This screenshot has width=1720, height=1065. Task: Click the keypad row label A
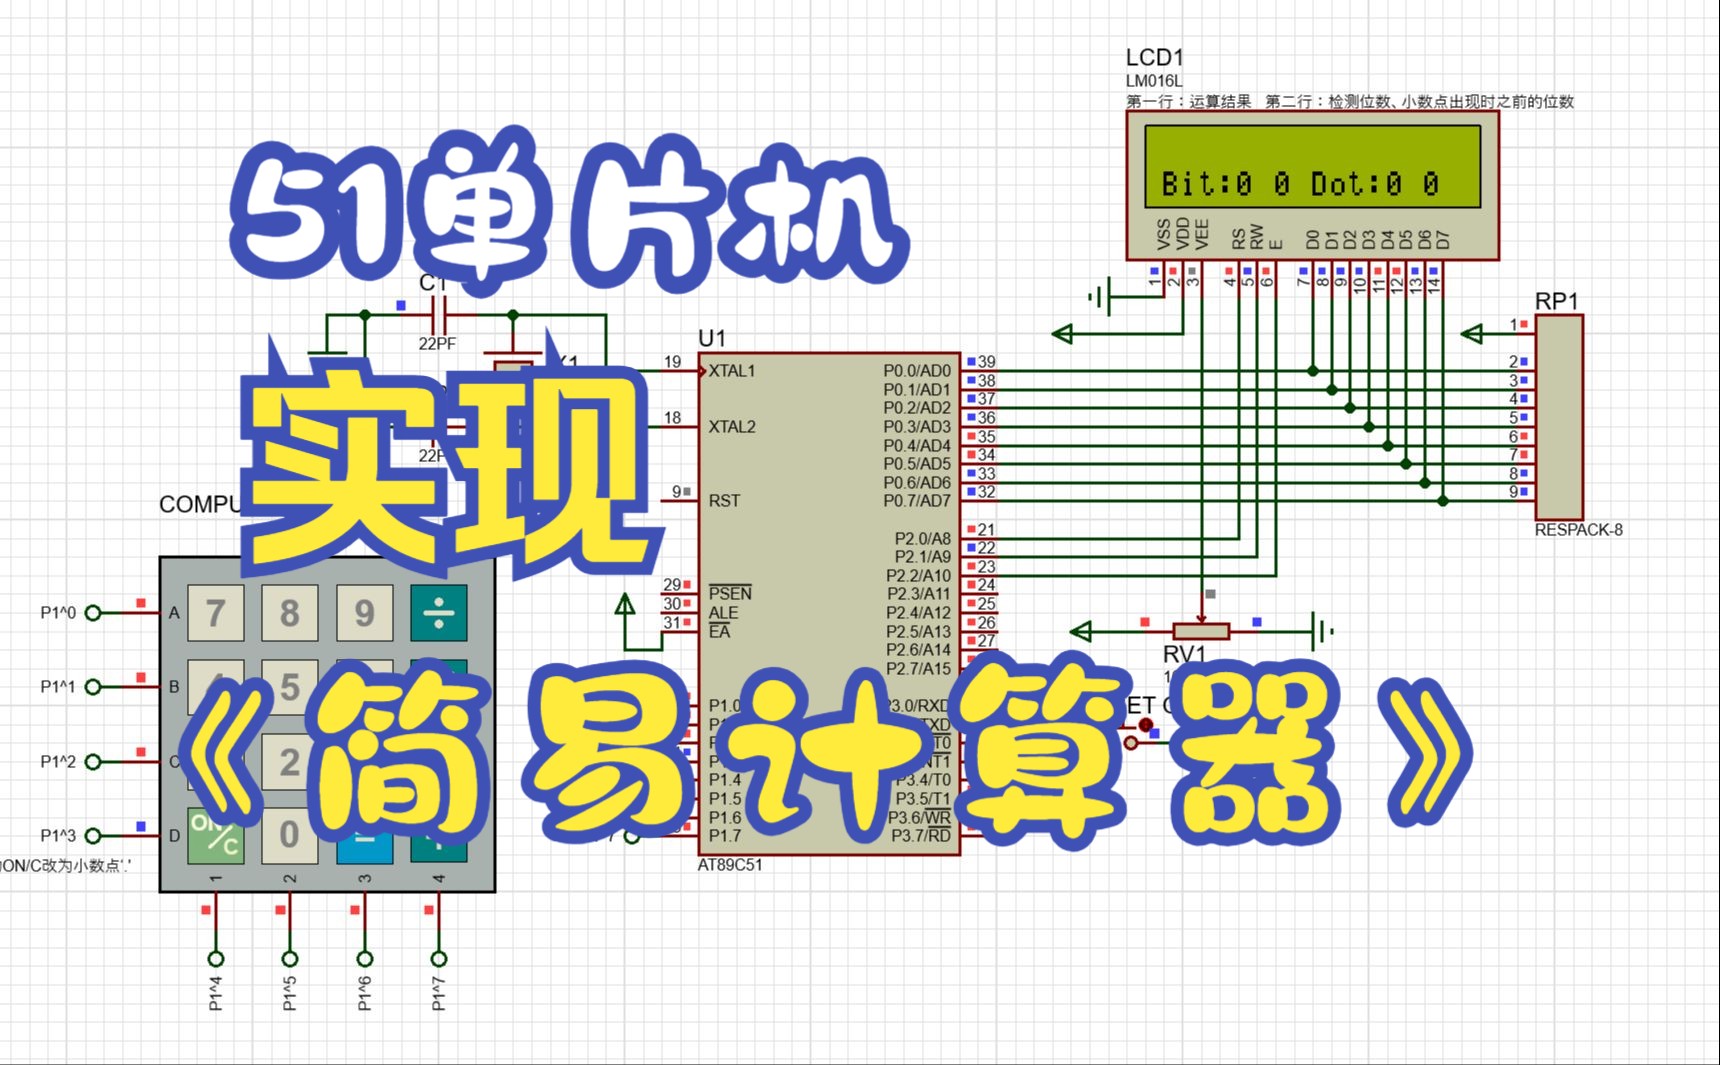(174, 613)
